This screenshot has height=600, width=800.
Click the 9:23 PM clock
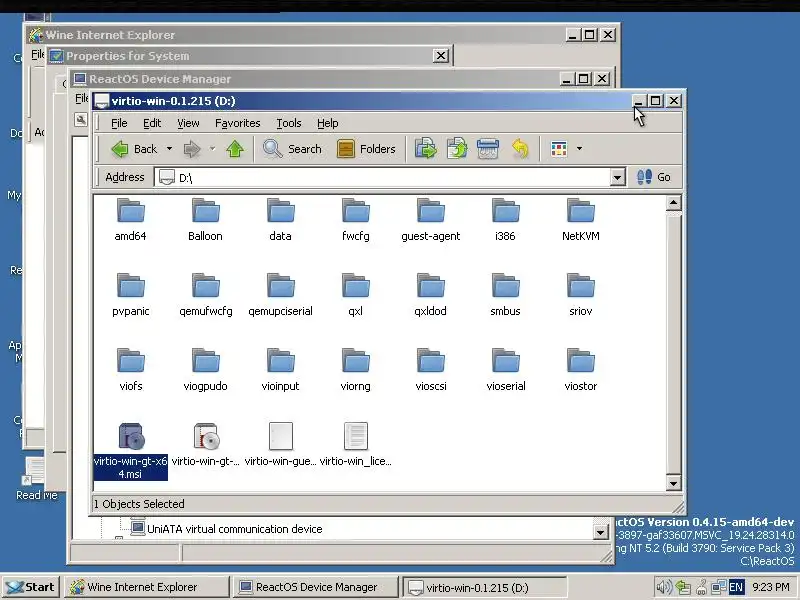tap(771, 587)
